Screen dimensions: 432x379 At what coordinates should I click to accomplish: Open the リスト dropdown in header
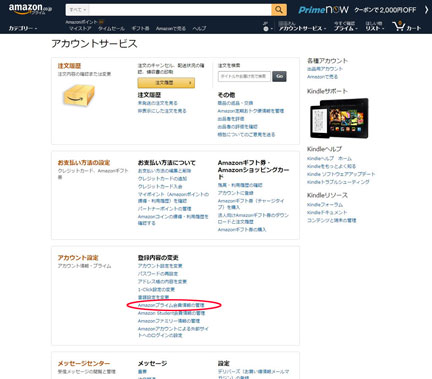(x=374, y=26)
